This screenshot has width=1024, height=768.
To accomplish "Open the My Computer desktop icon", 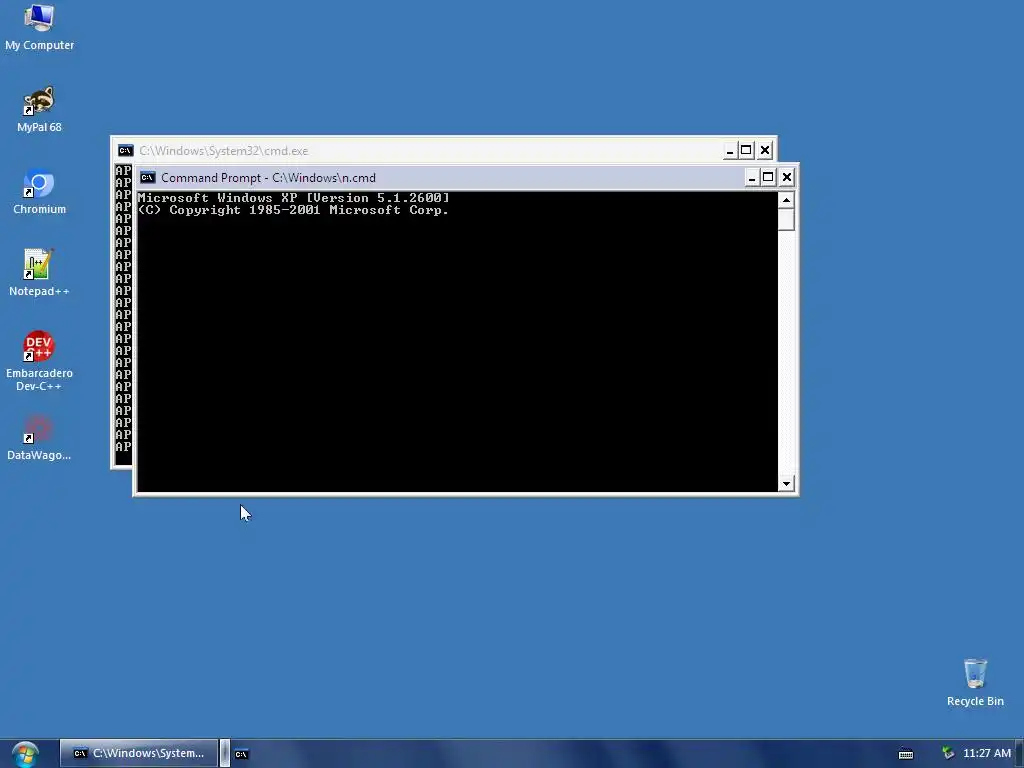I will click(39, 27).
